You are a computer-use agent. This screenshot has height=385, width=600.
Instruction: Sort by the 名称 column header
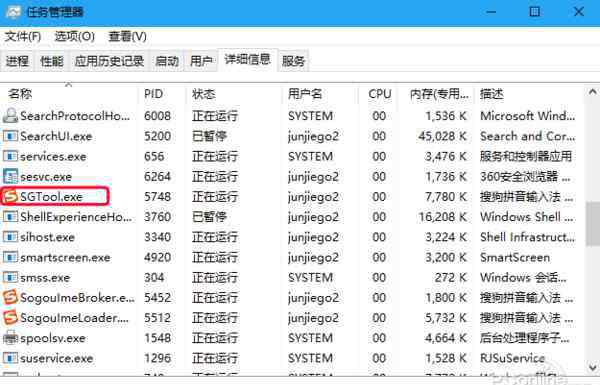[69, 94]
